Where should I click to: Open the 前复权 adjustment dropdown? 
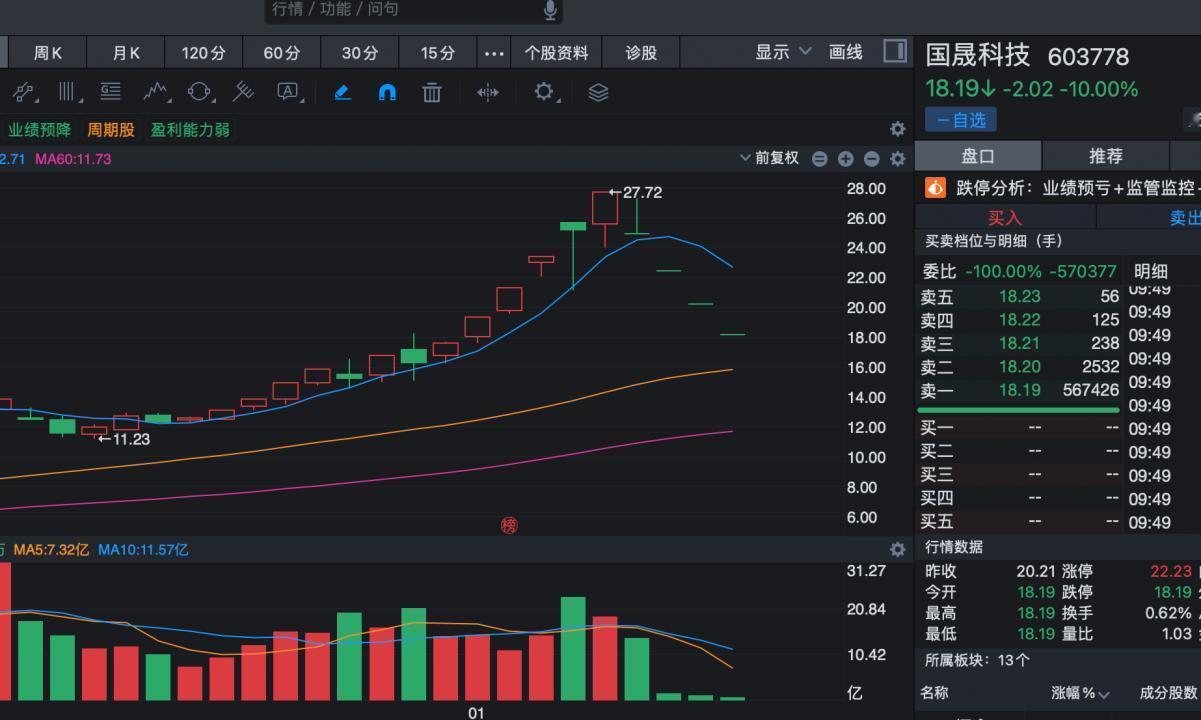pos(769,158)
